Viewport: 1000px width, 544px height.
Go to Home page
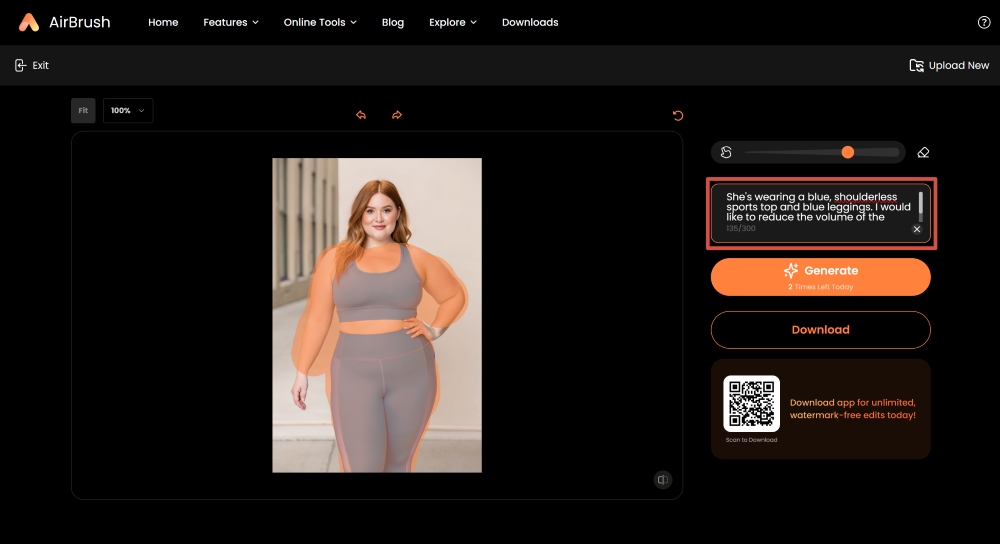pos(163,22)
